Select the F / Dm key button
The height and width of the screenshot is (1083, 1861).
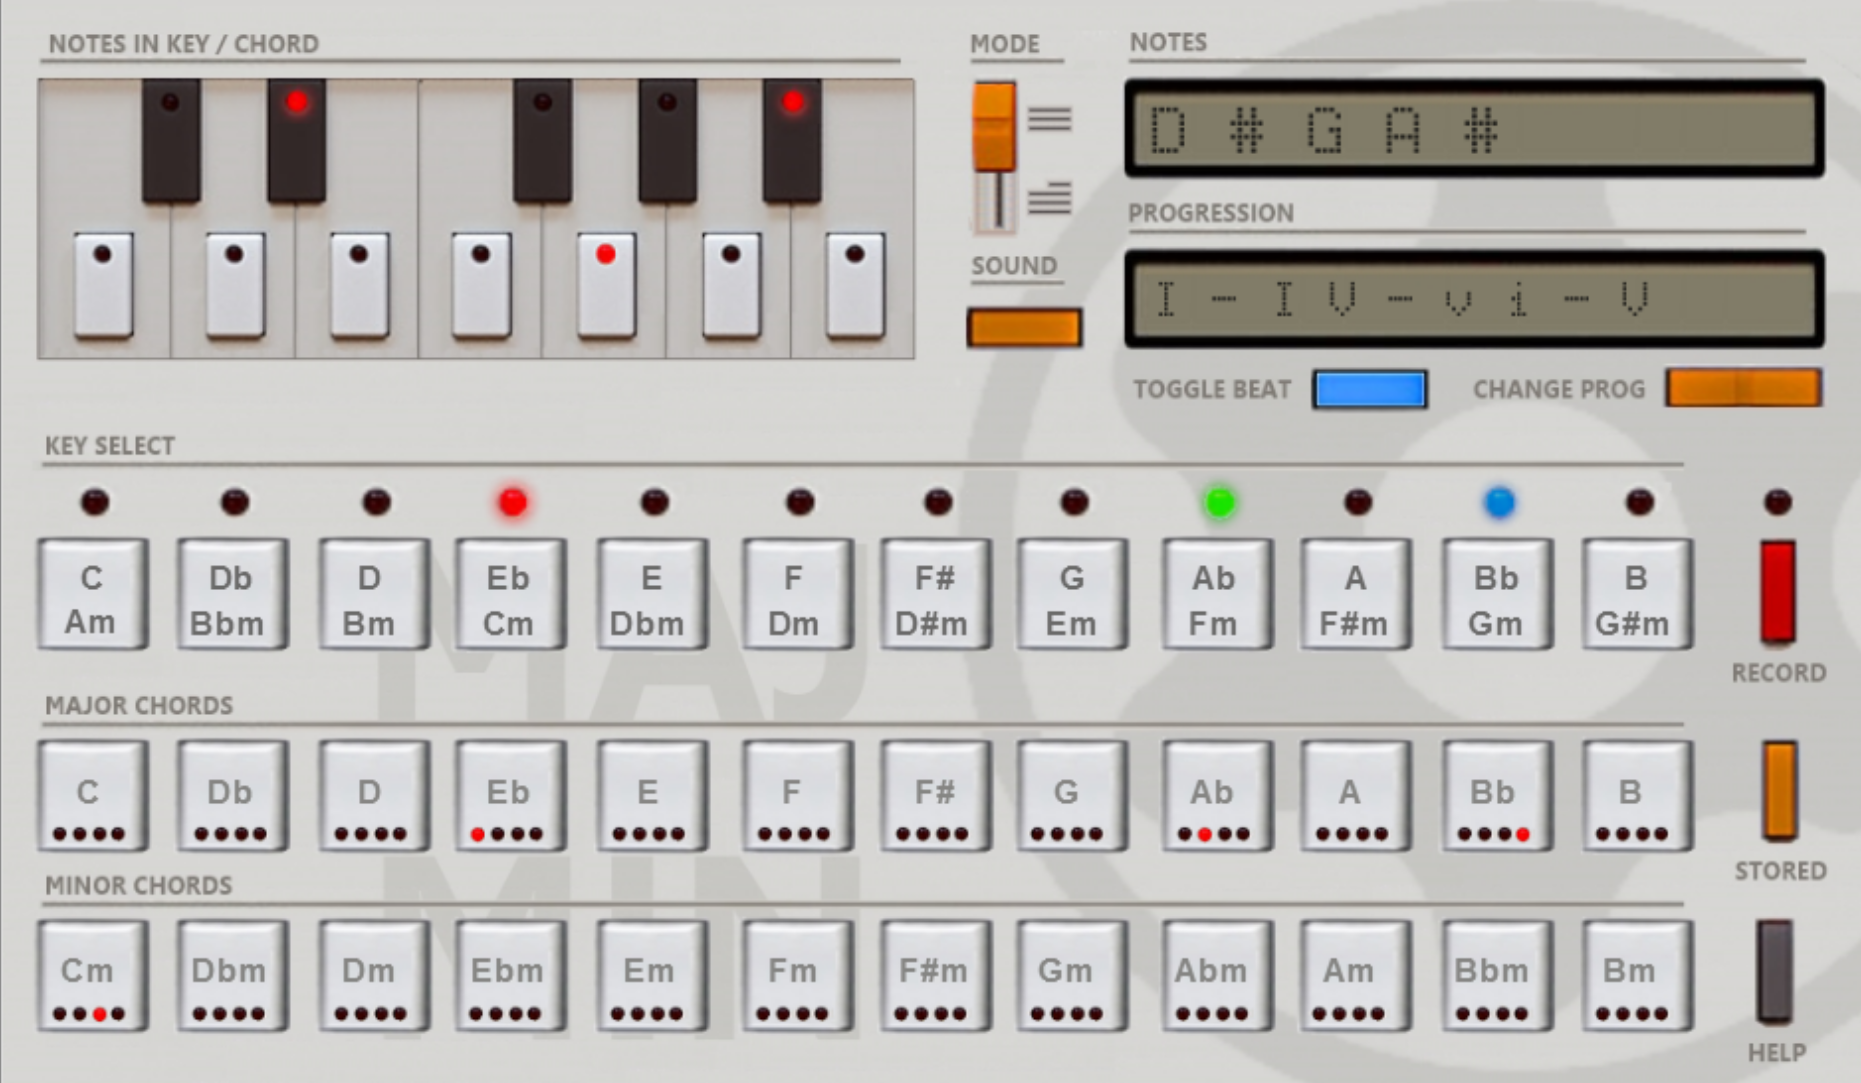click(797, 595)
